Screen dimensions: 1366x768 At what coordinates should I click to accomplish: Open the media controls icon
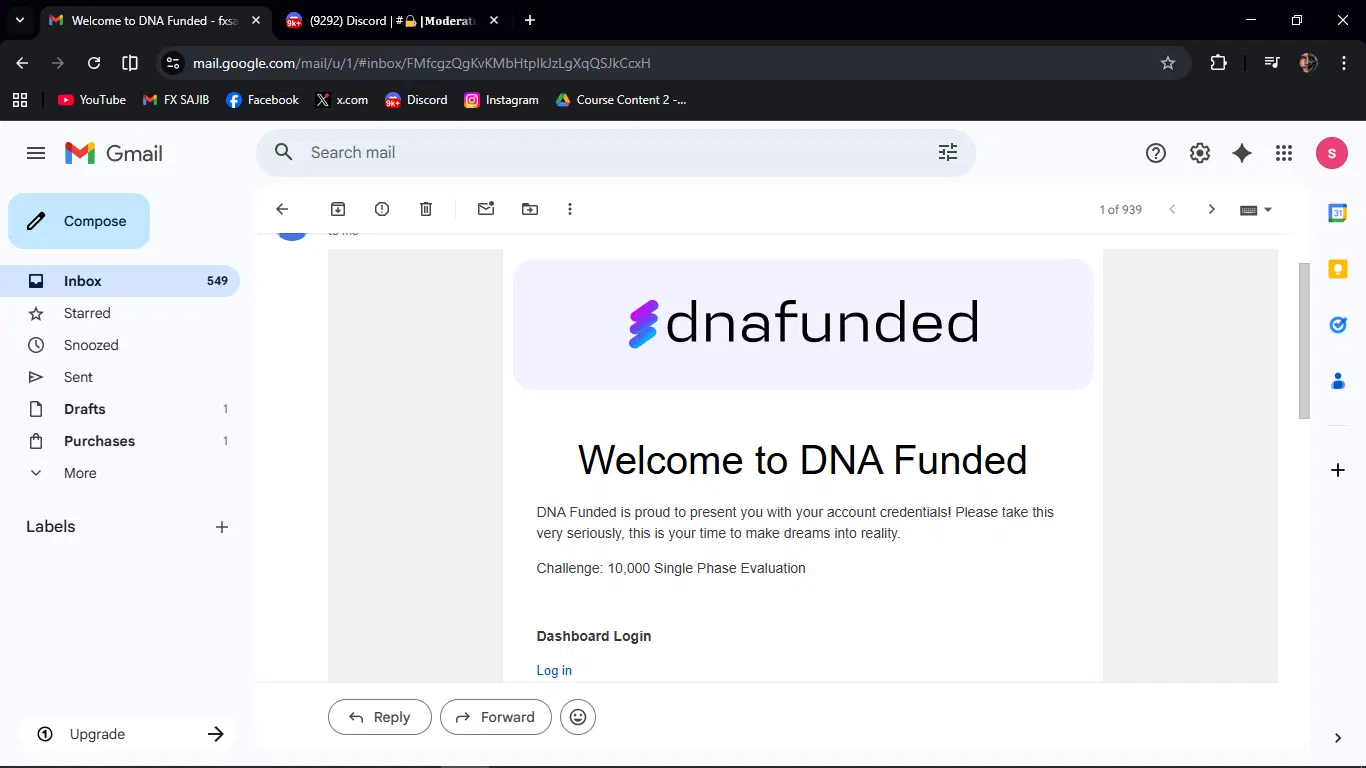1271,63
